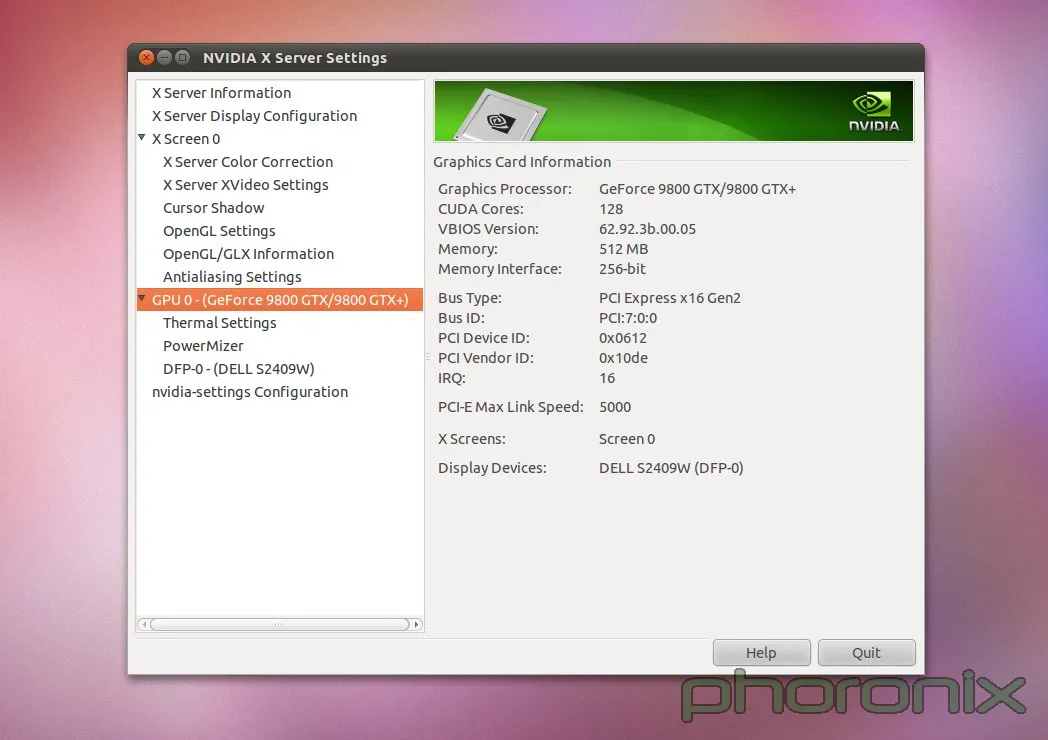Click the sidebar horizontal scrollbar thumb
The height and width of the screenshot is (740, 1048).
coord(279,624)
